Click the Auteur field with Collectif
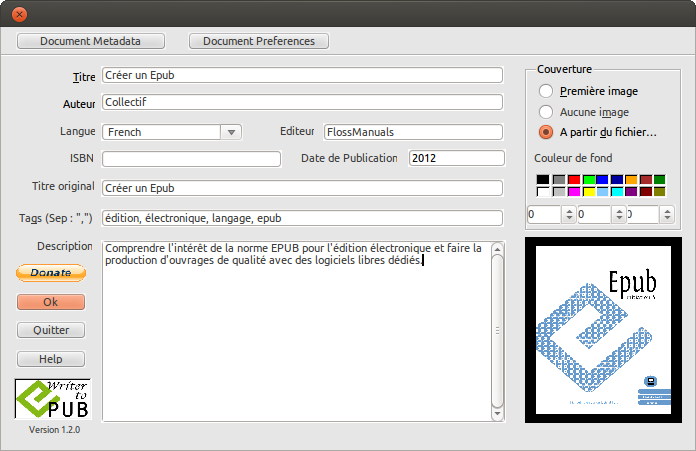696x451 pixels. click(302, 102)
